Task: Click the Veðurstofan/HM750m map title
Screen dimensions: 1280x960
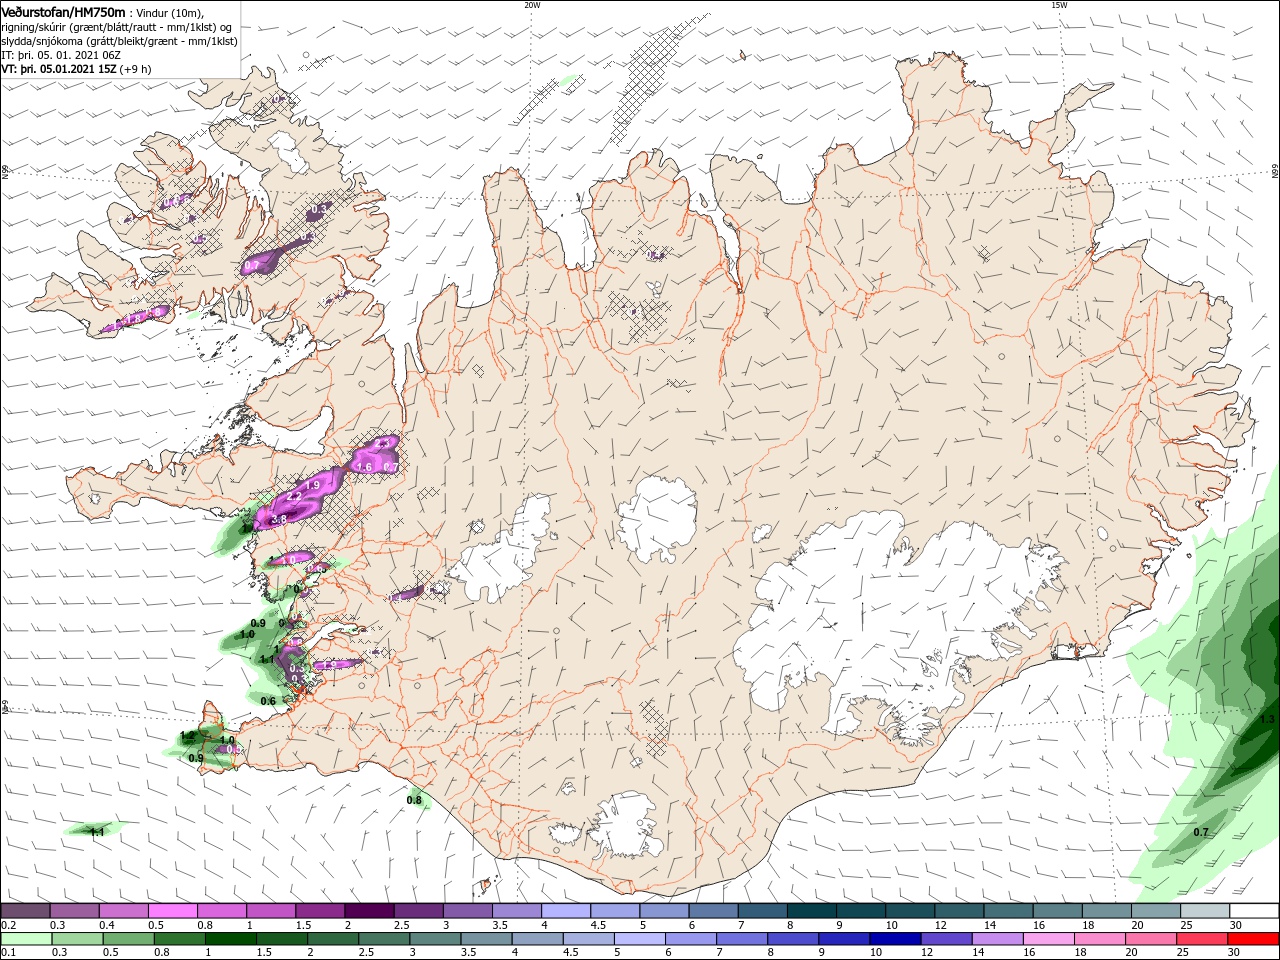Action: (64, 11)
